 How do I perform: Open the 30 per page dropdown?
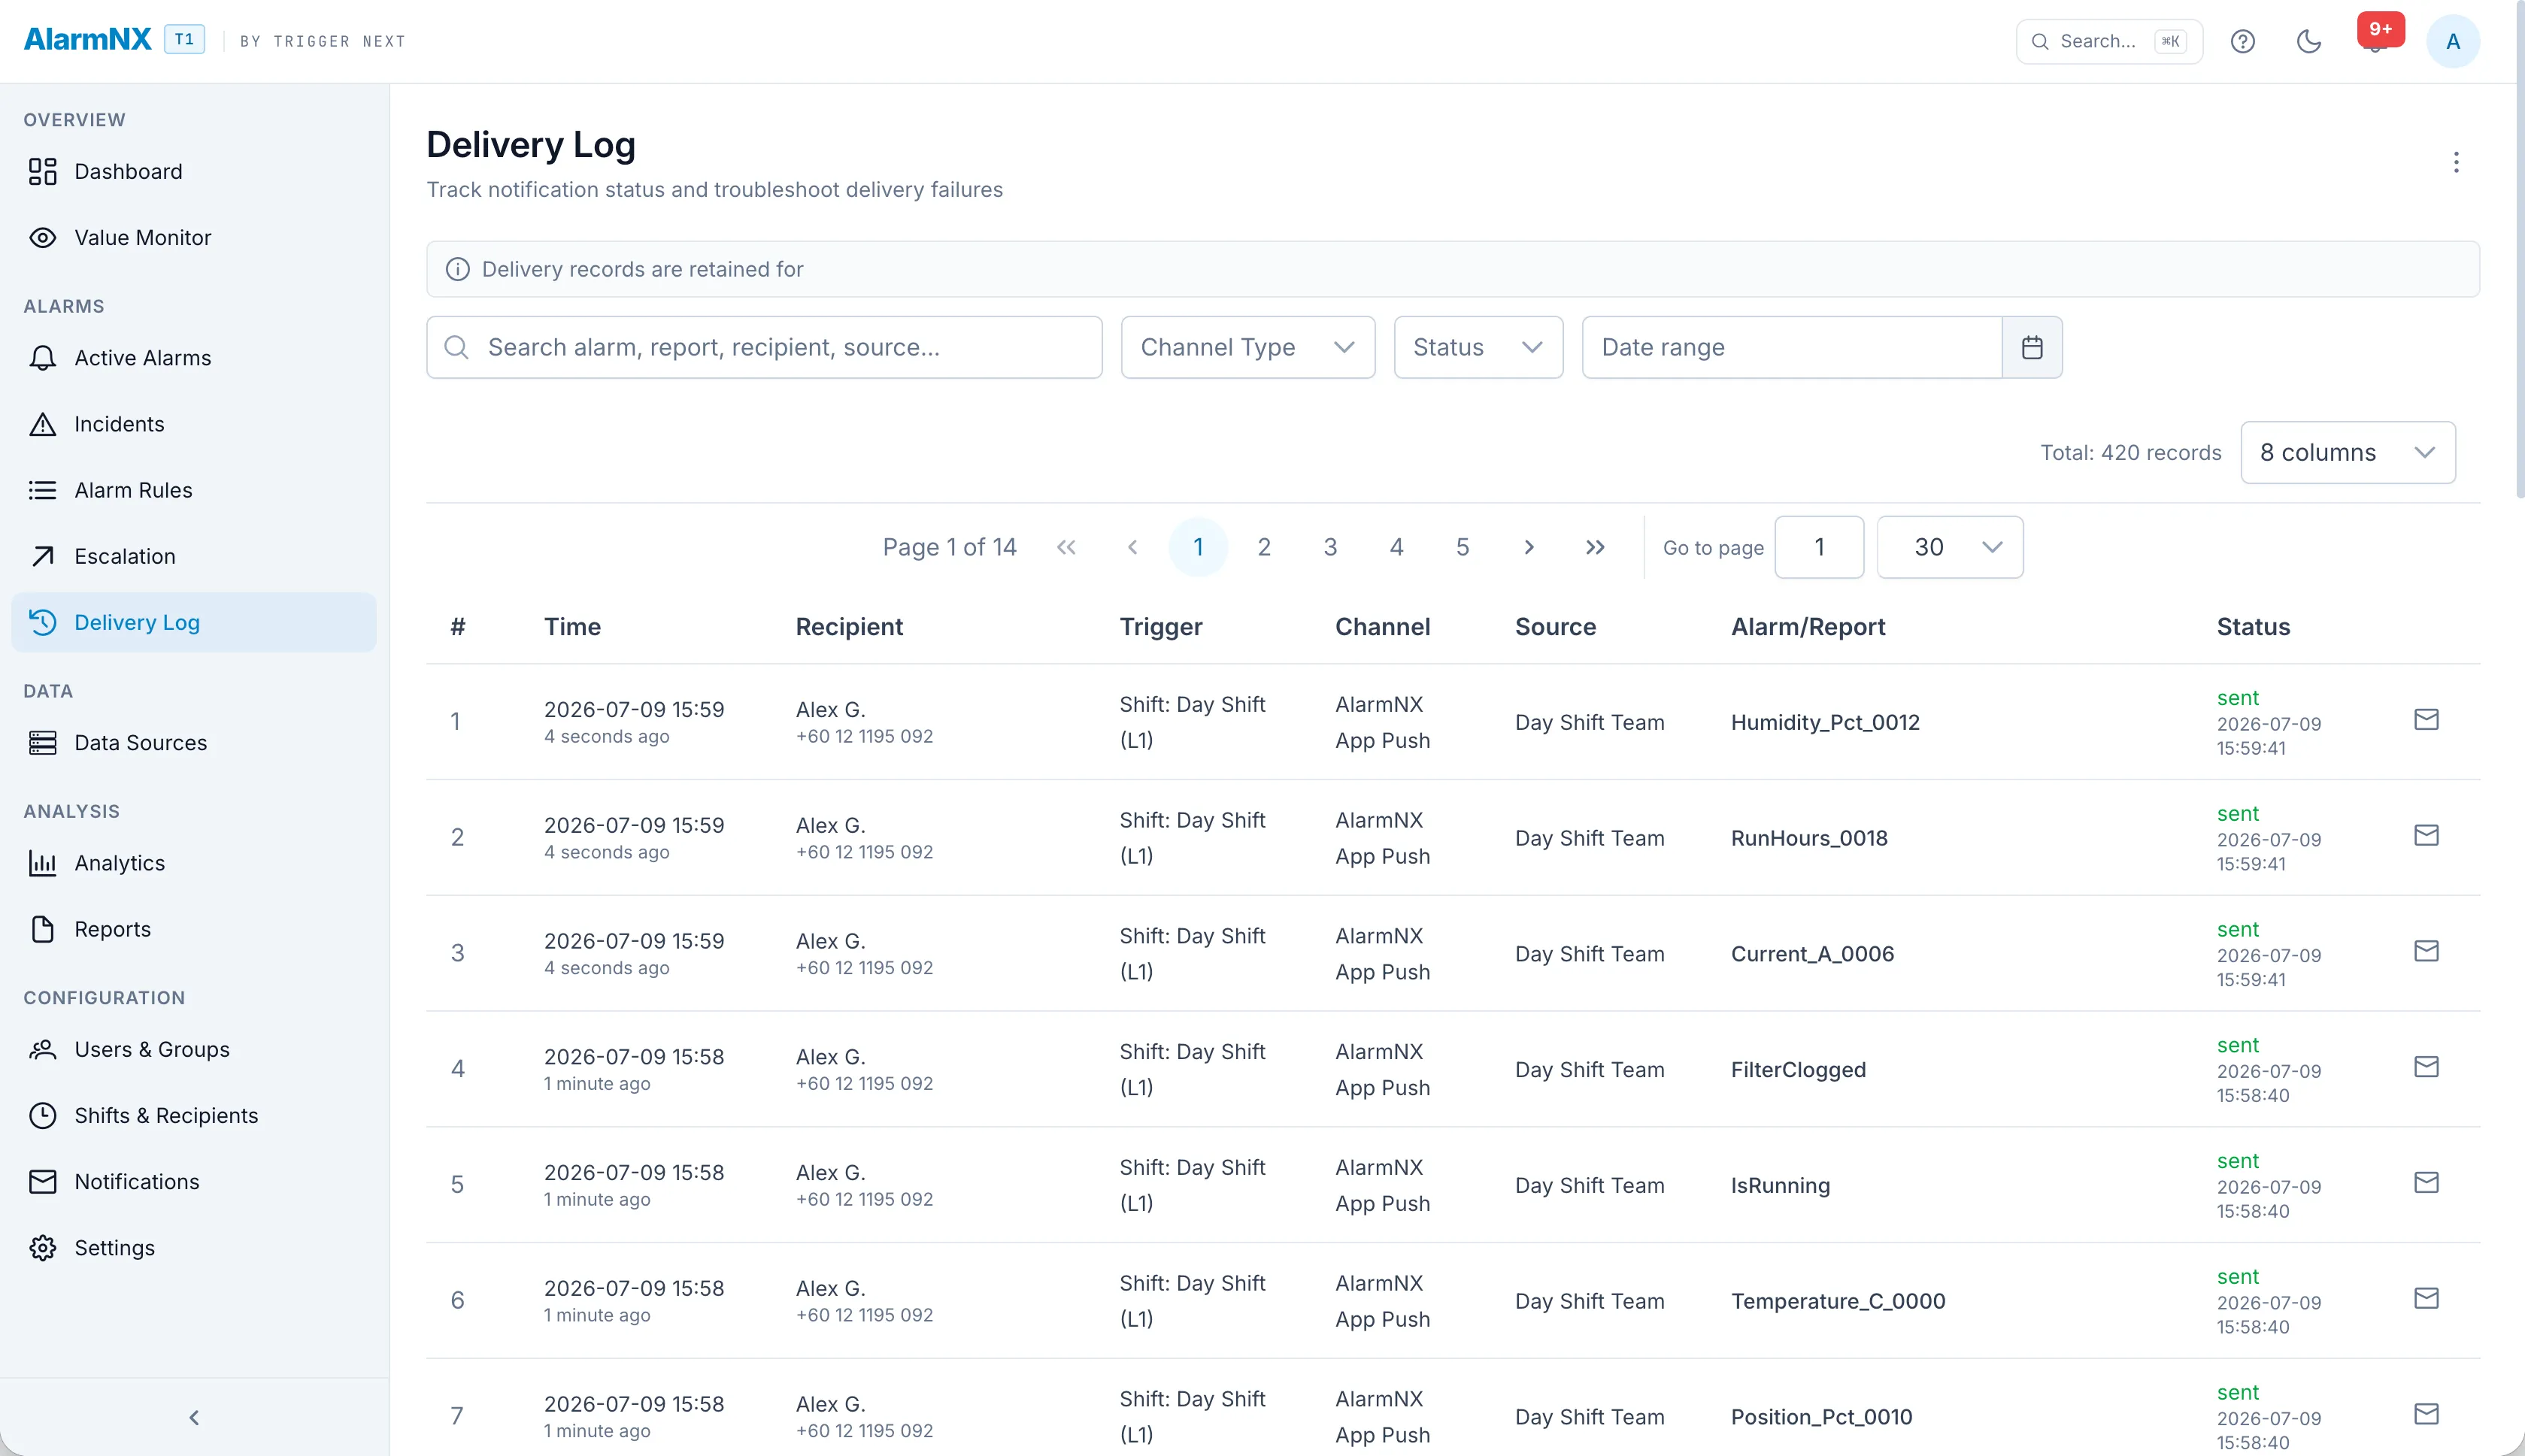coord(1949,547)
